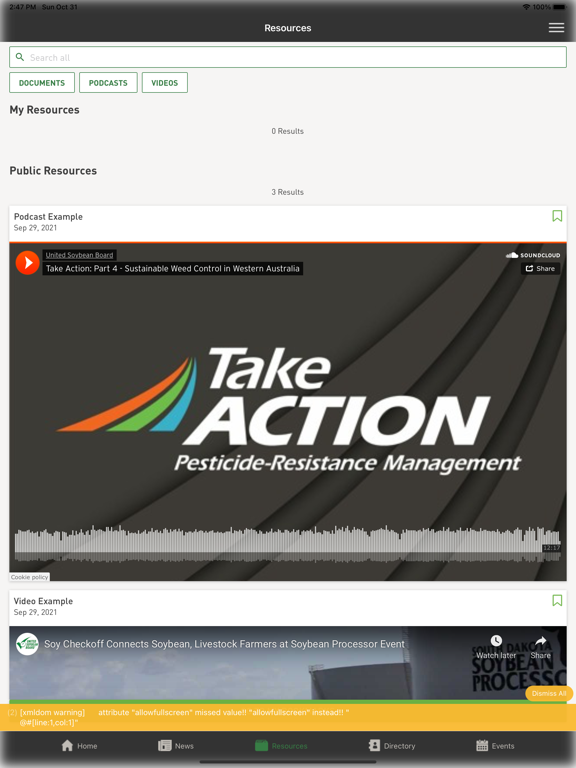Open the Events calendar tab
Viewport: 576px width, 768px height.
coord(495,745)
